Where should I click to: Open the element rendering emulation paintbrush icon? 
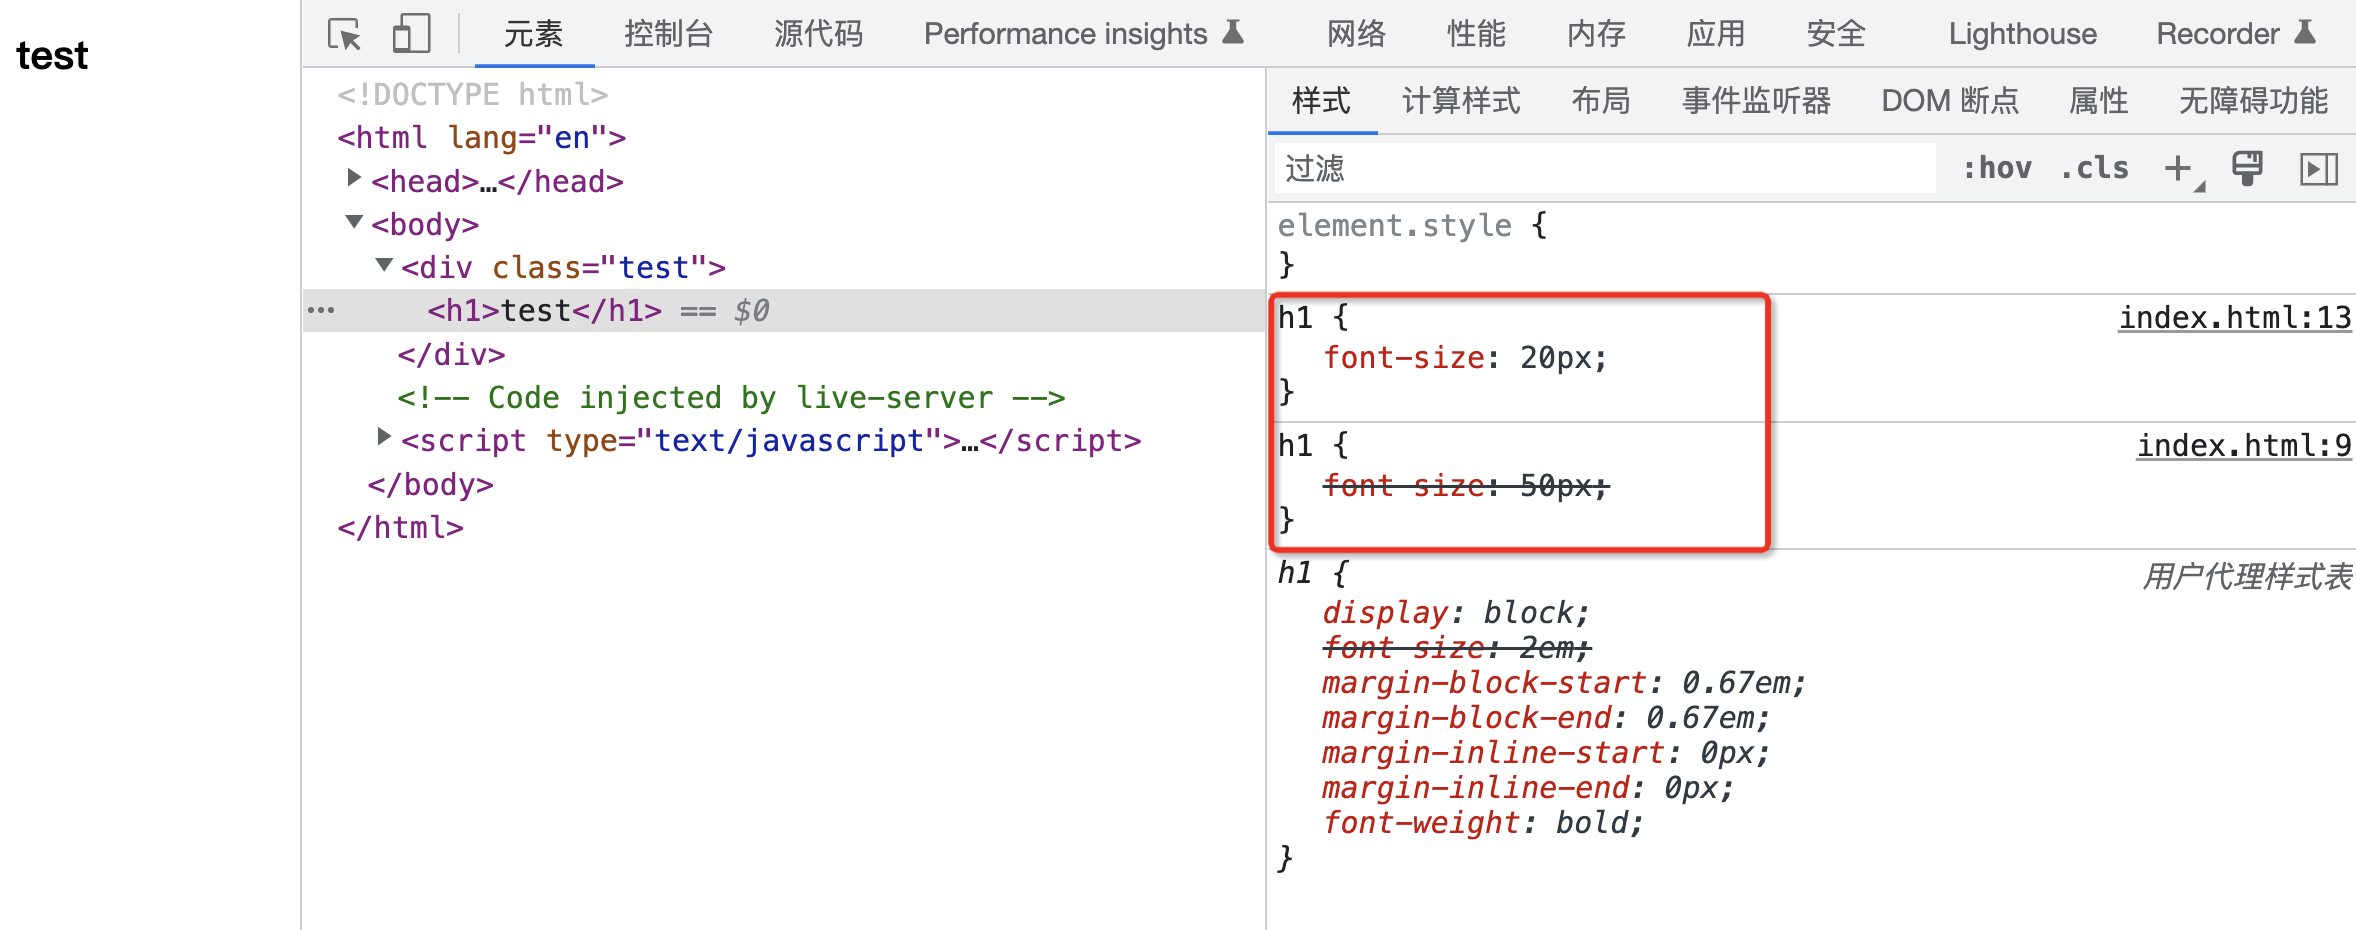coord(2247,168)
